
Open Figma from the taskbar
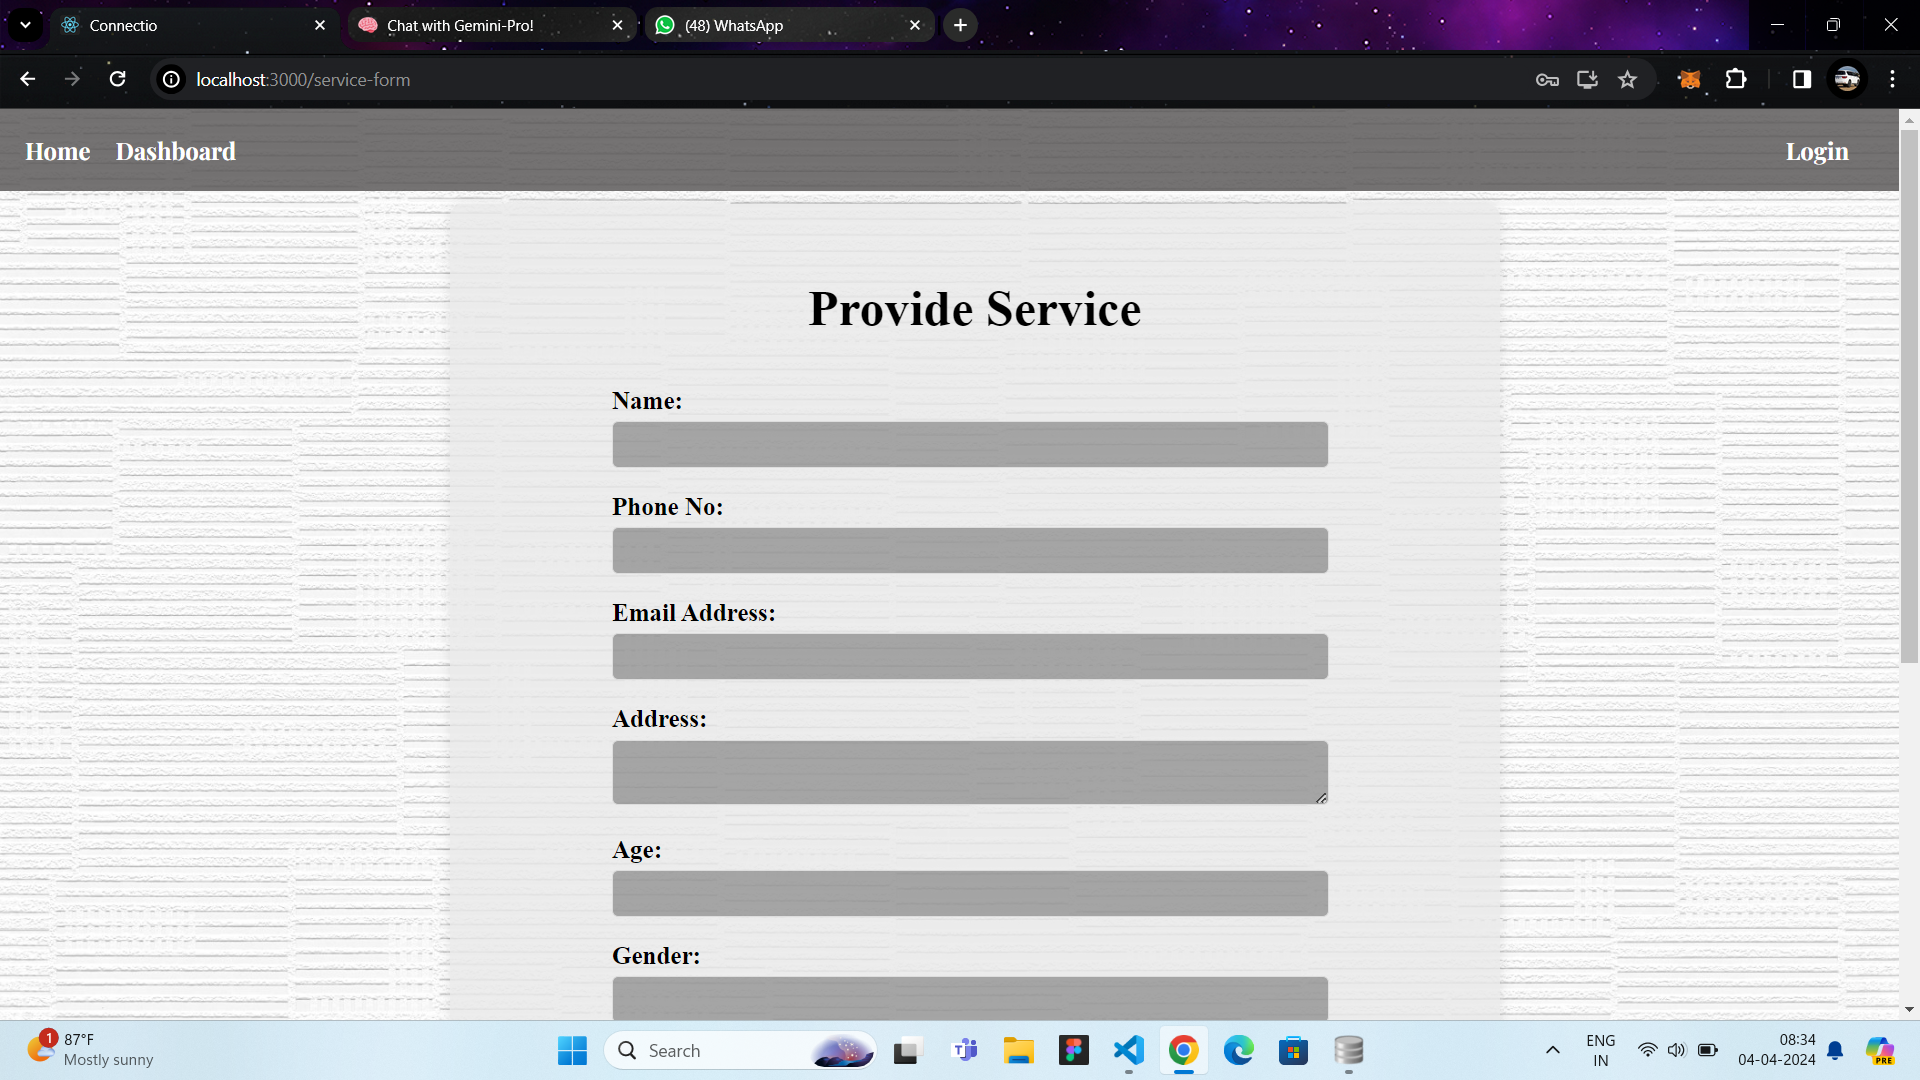point(1073,1050)
